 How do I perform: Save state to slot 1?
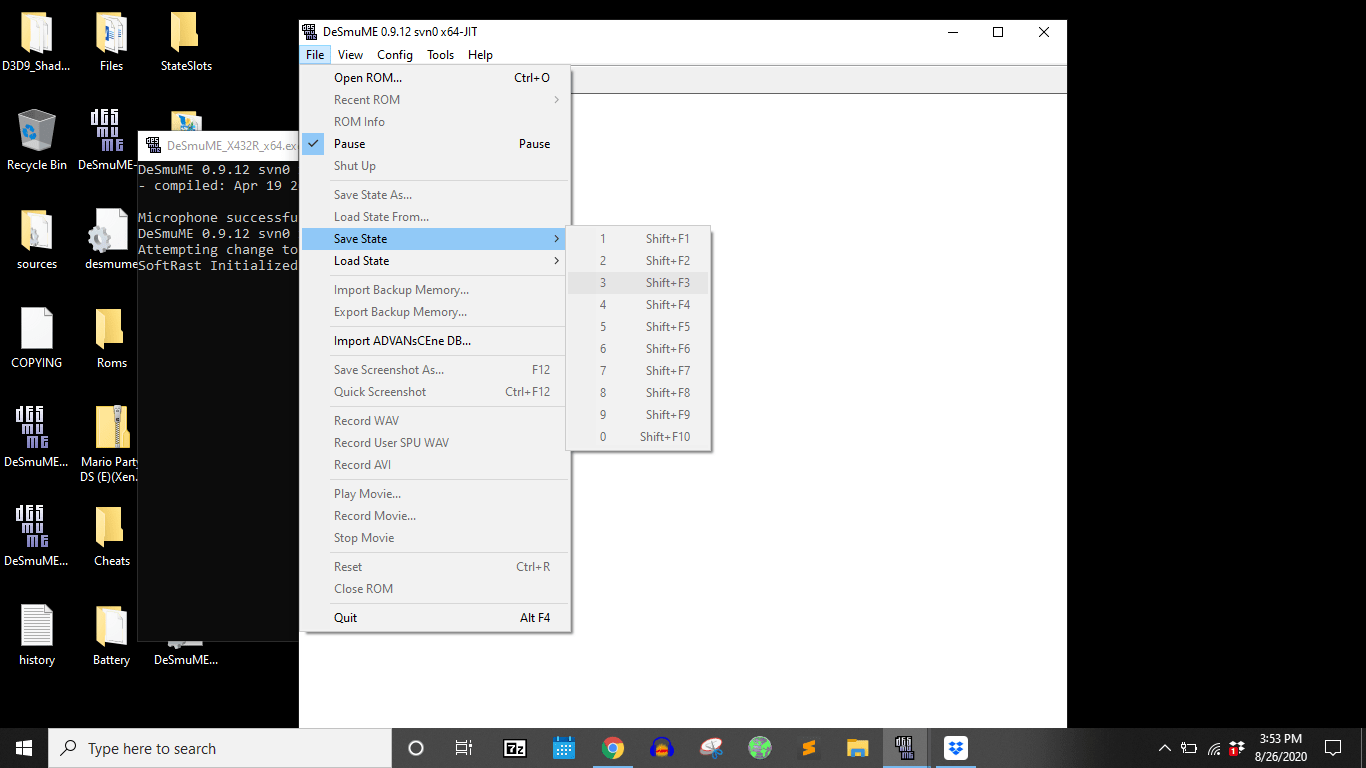[638, 239]
